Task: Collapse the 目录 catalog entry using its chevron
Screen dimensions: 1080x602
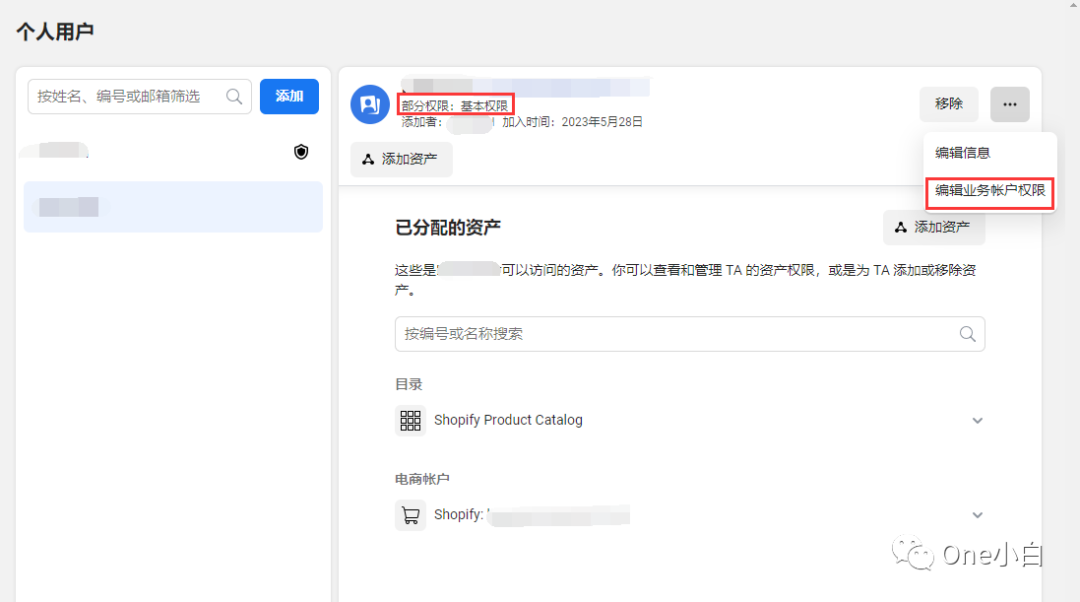Action: [977, 420]
